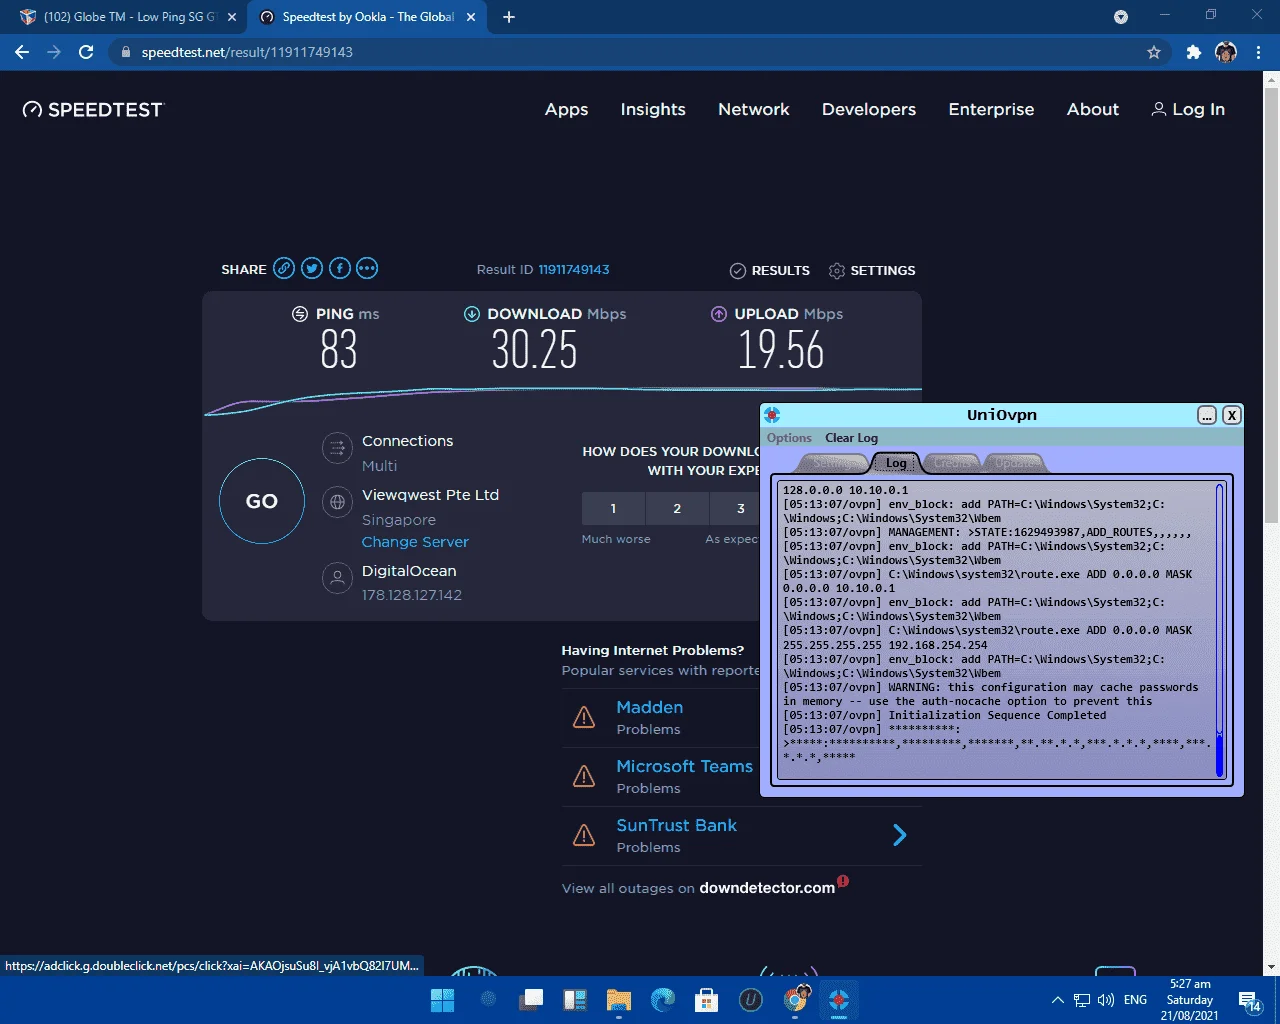Viewport: 1280px width, 1024px height.
Task: Open Speedtest SETTINGS
Action: click(872, 271)
